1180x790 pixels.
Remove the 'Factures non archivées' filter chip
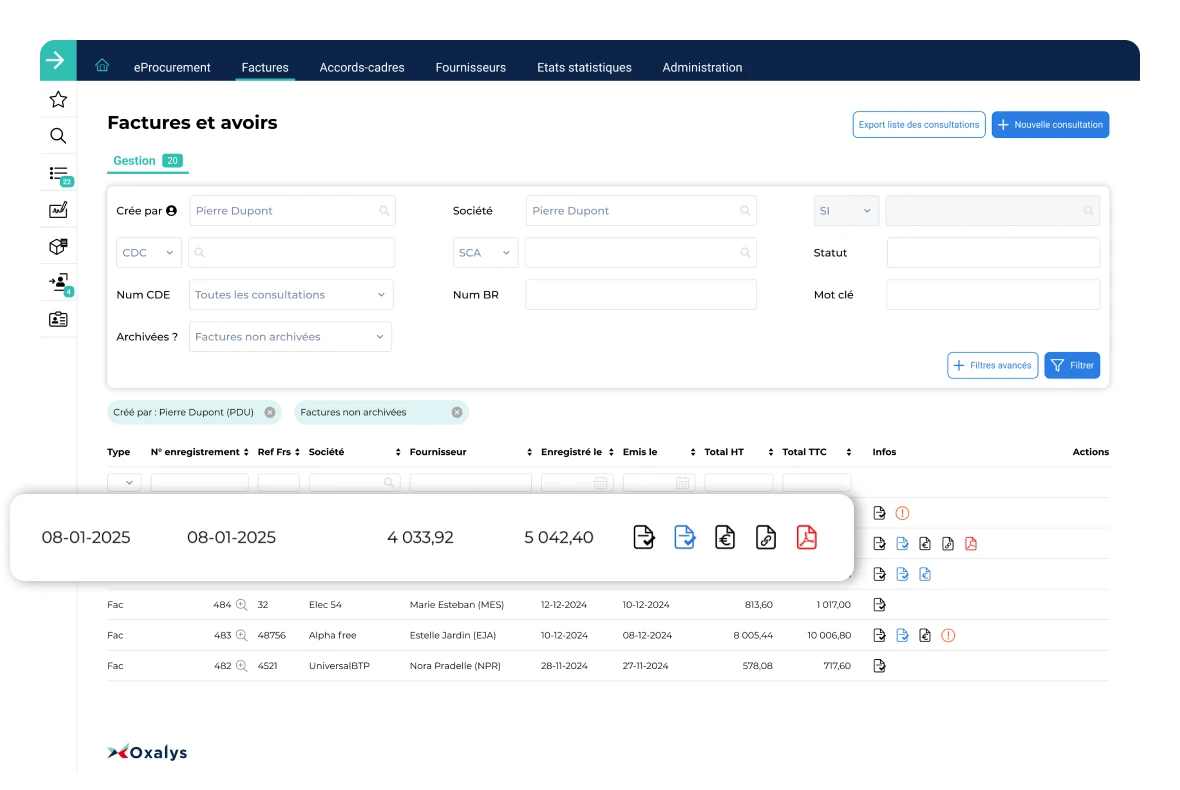pyautogui.click(x=457, y=412)
